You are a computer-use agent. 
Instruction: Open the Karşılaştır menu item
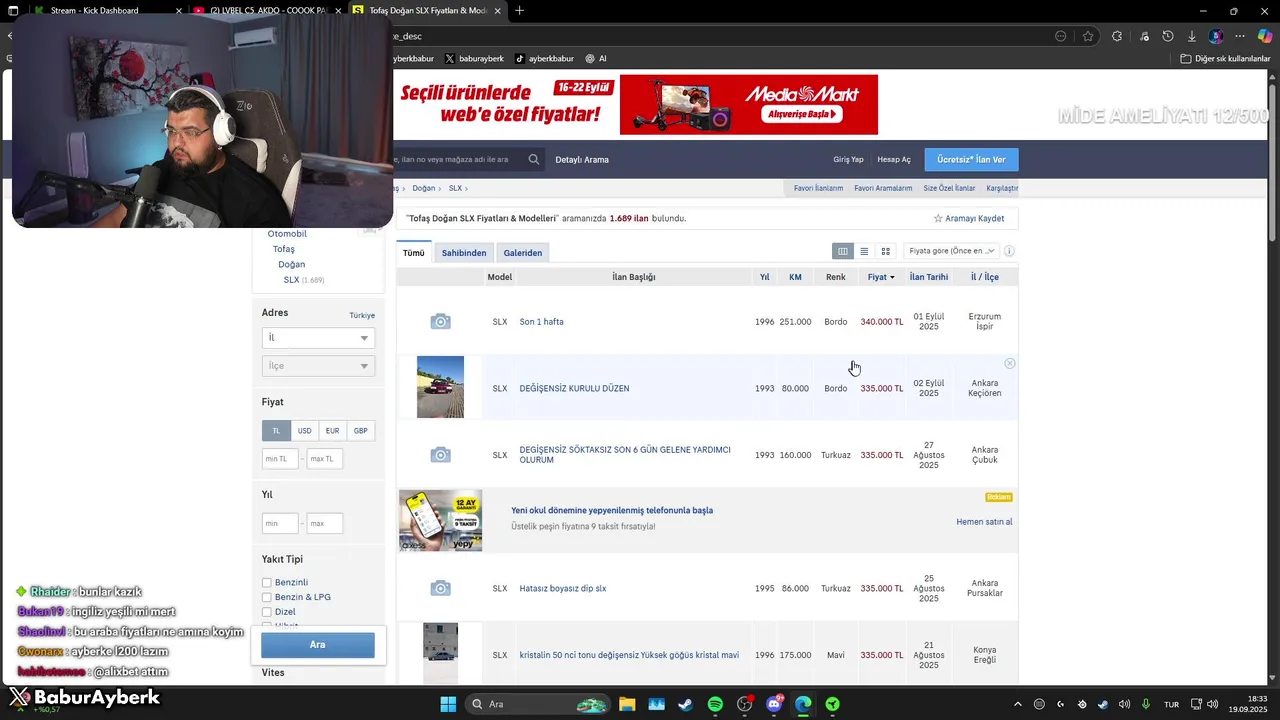click(x=1002, y=188)
